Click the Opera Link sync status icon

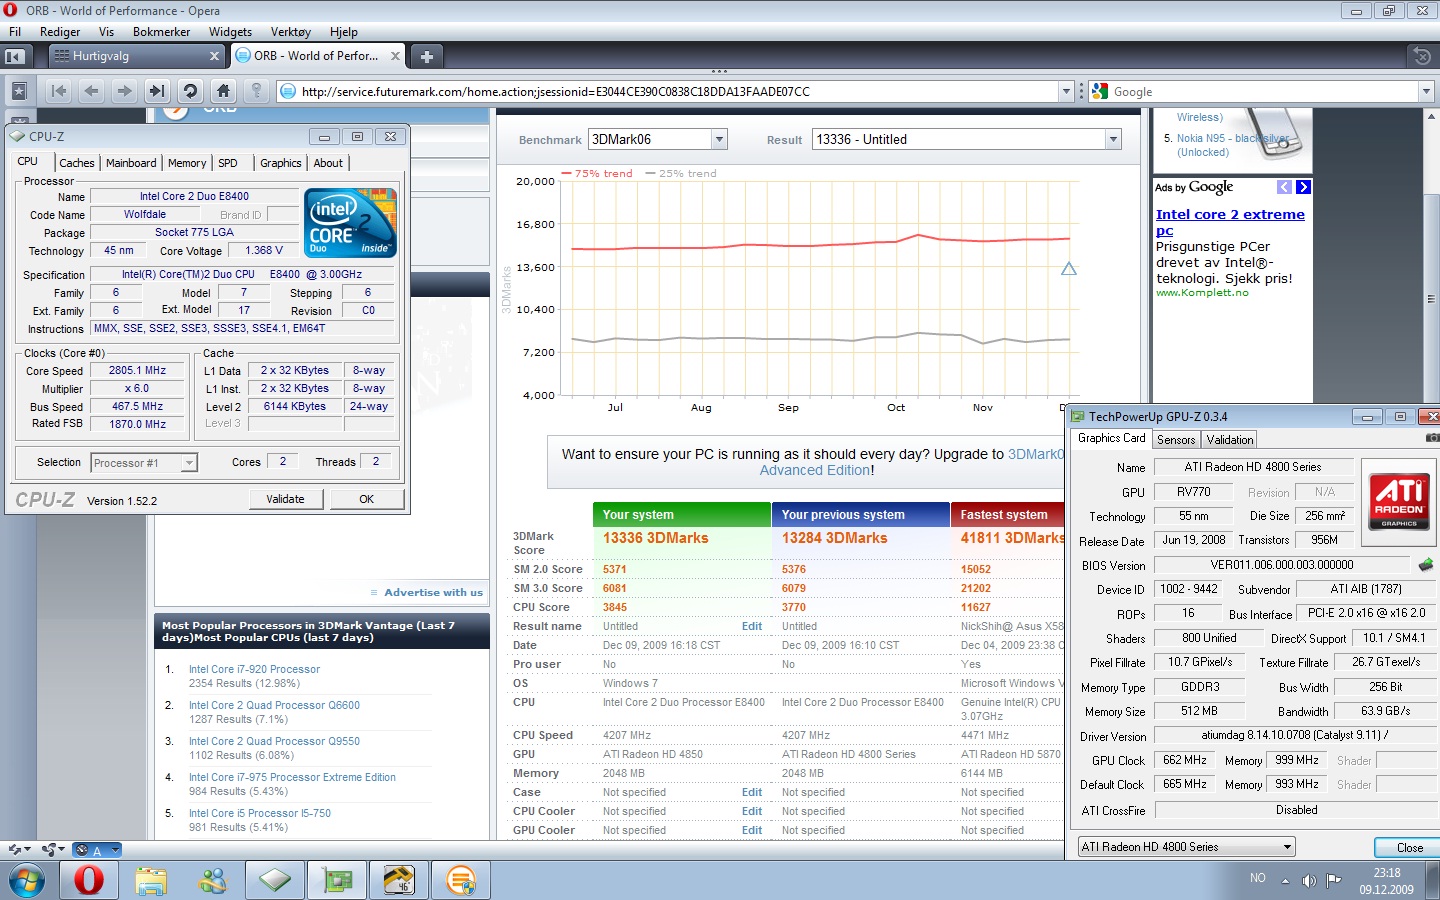(x=18, y=850)
